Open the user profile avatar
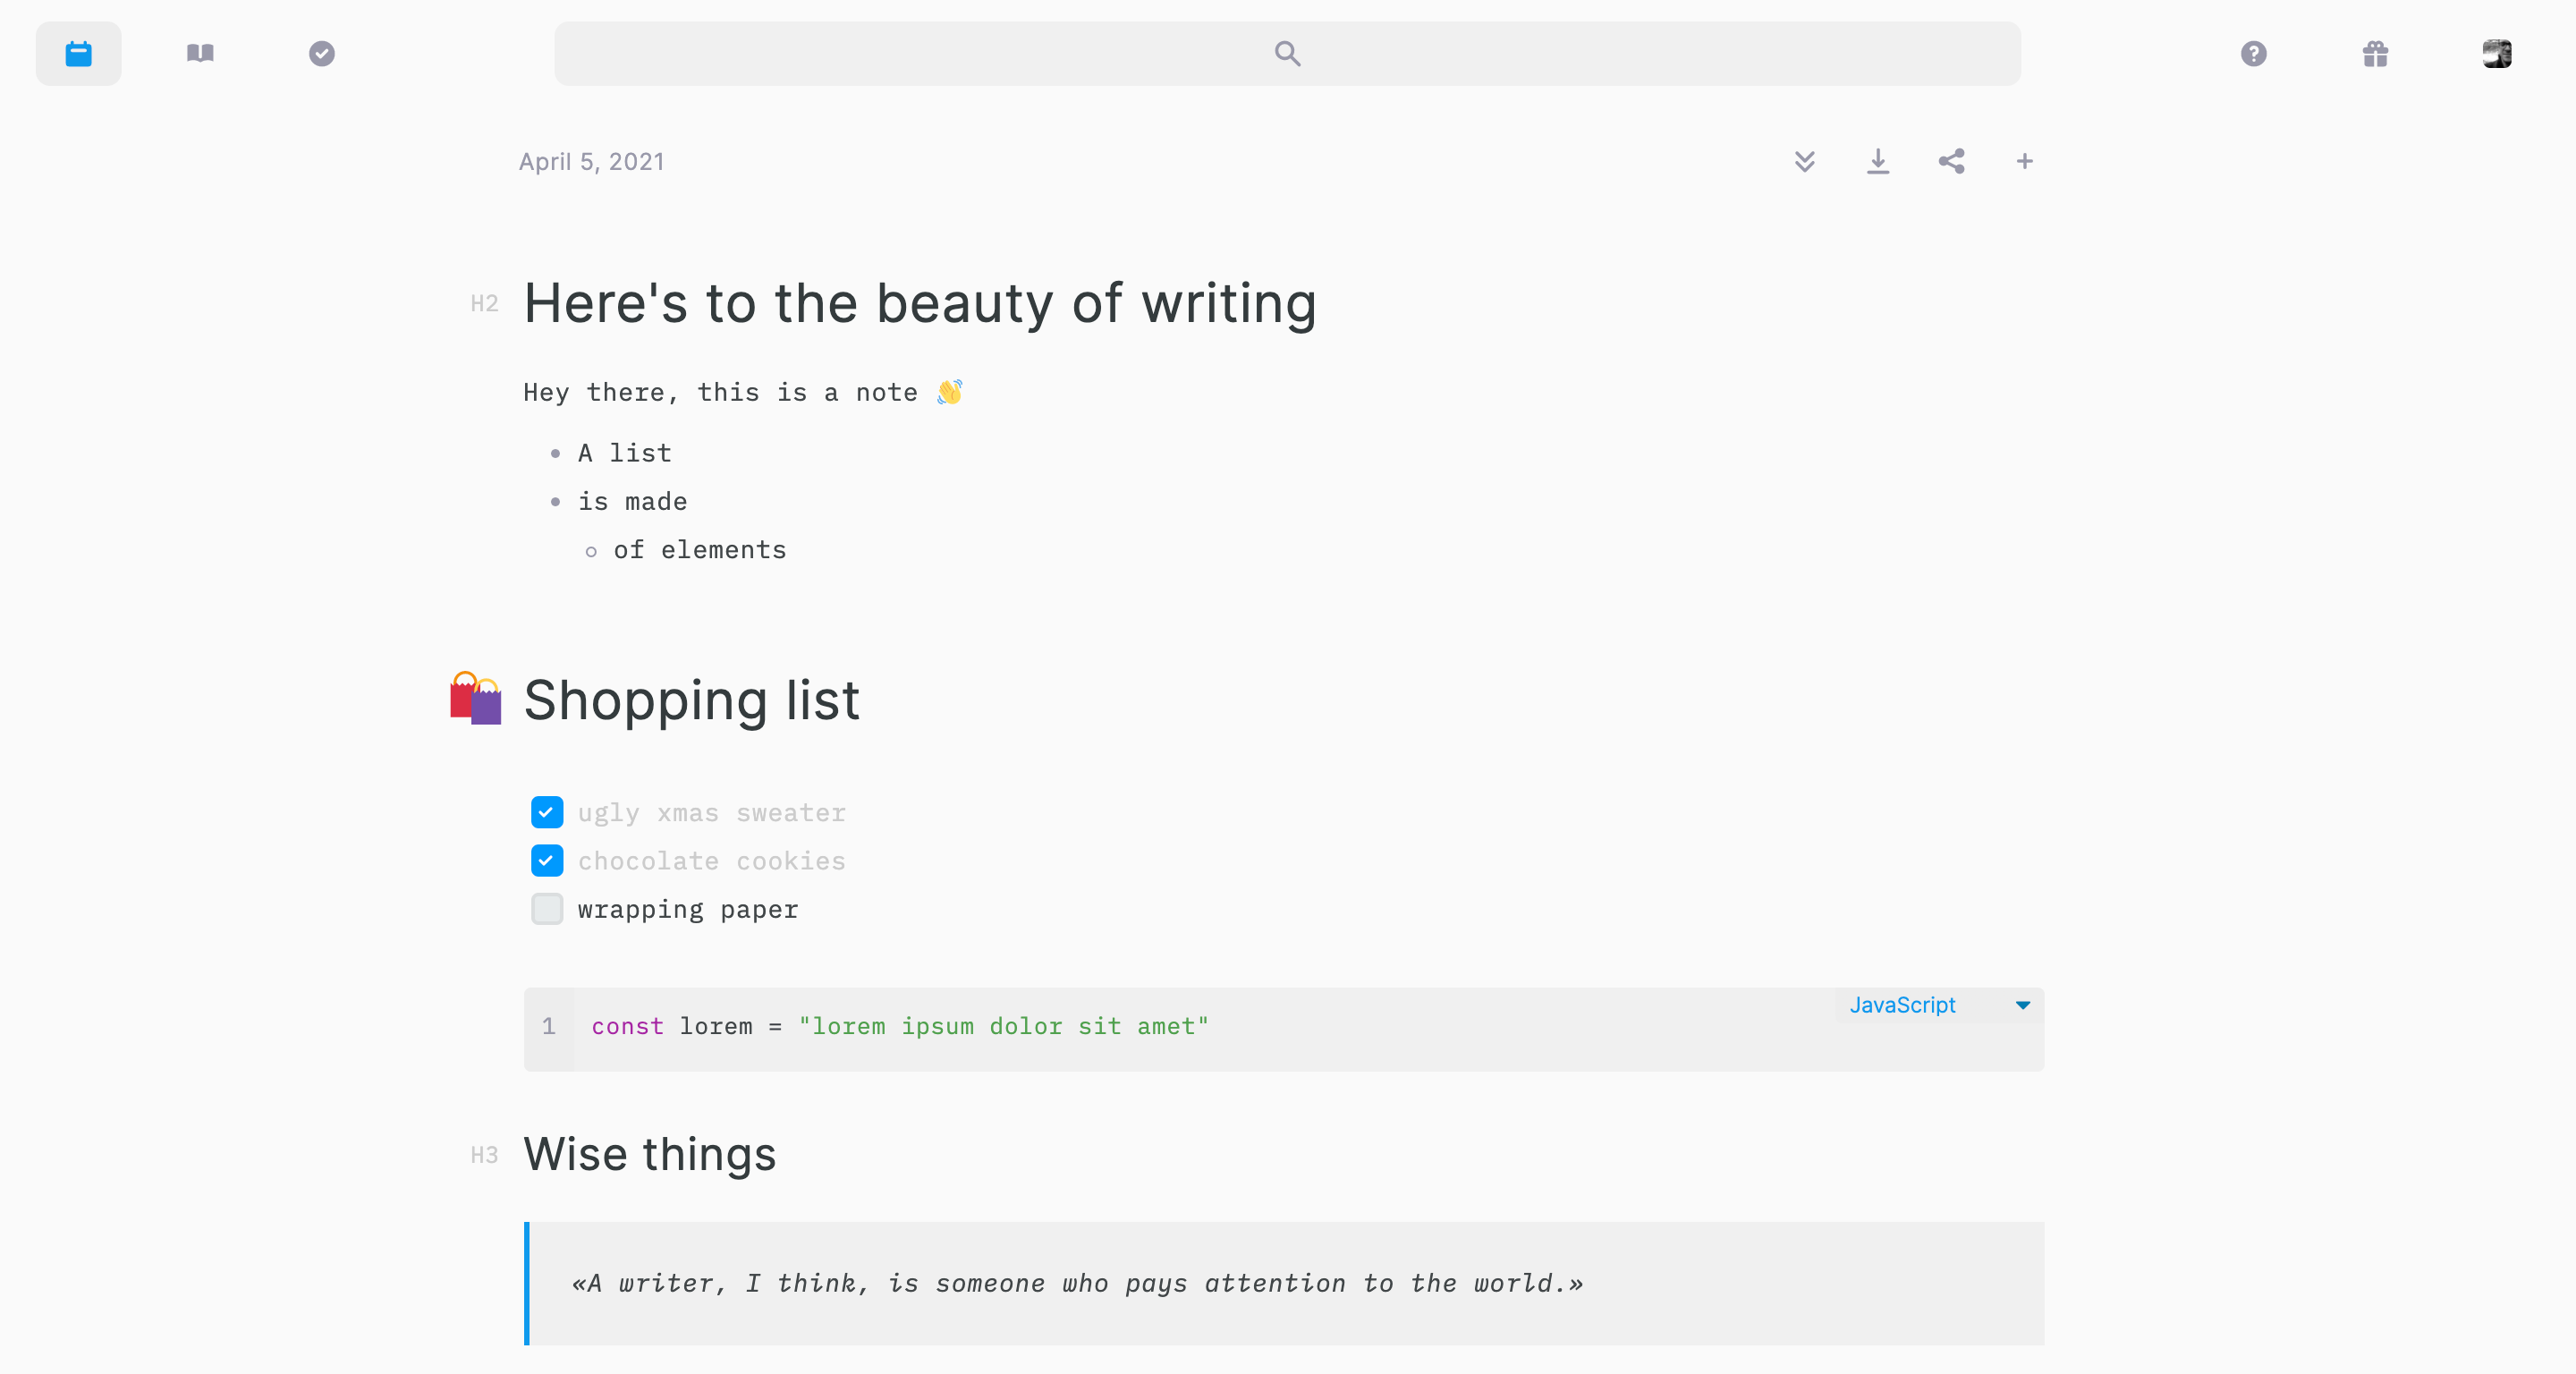This screenshot has width=2576, height=1374. [2496, 53]
